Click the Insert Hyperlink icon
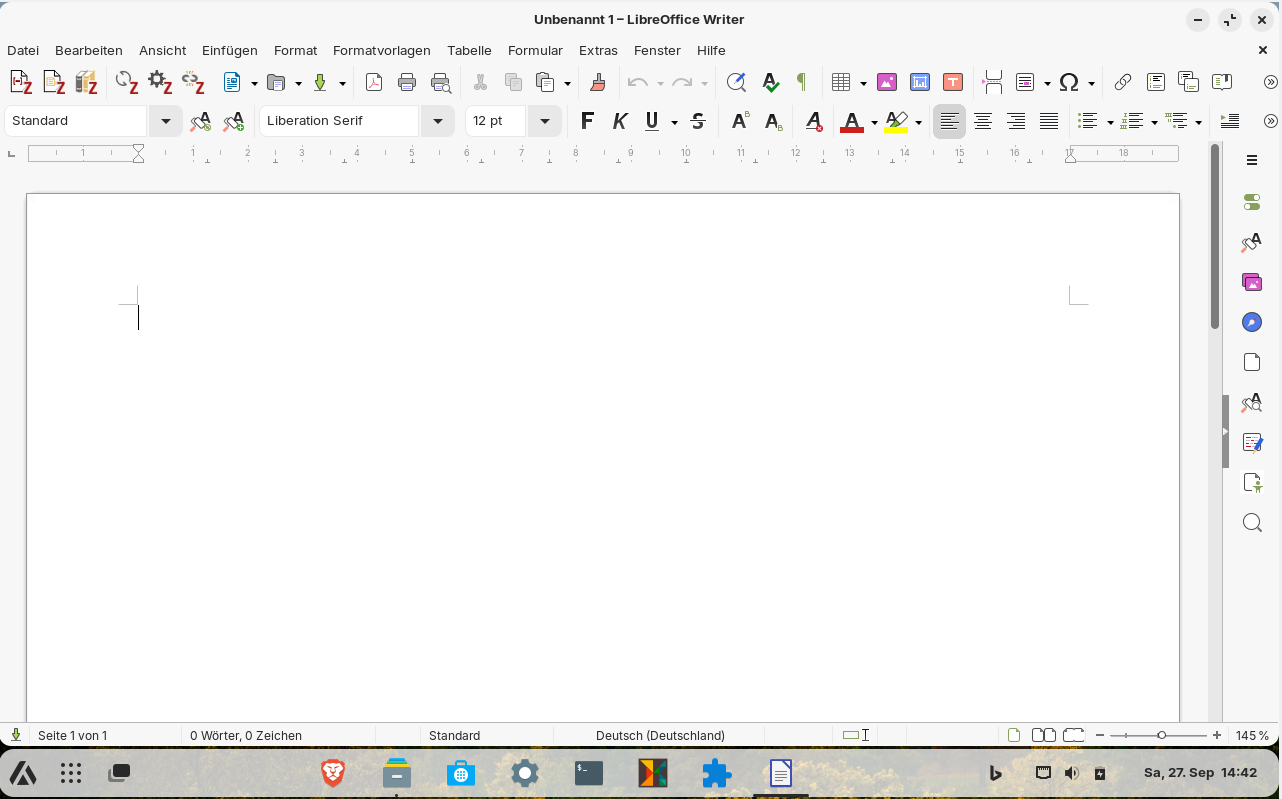The height and width of the screenshot is (799, 1282). (x=1123, y=83)
